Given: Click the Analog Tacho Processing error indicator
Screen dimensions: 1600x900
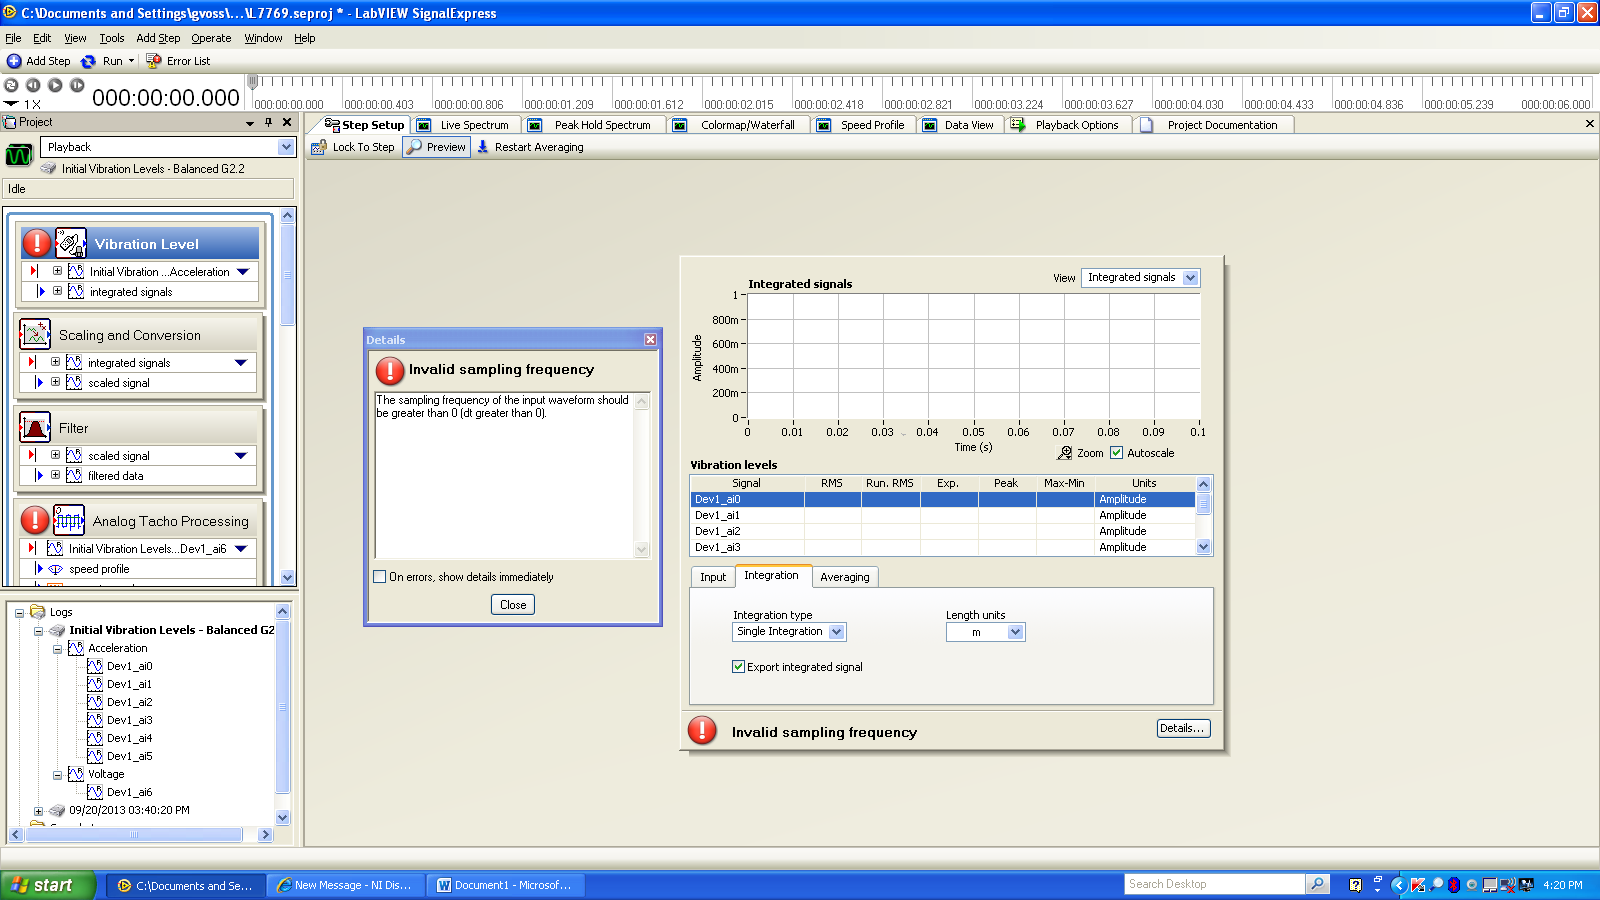Looking at the screenshot, I should point(35,520).
